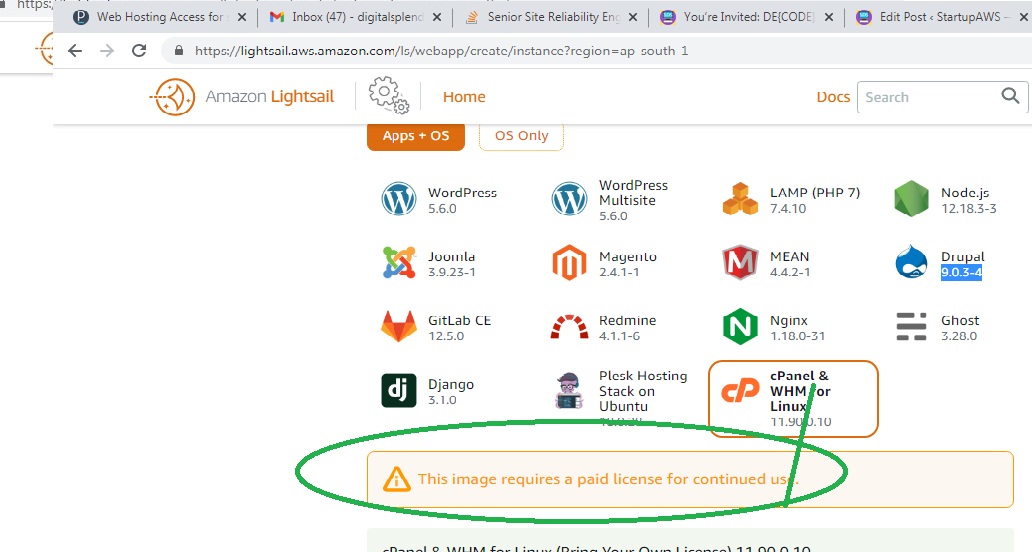Open the Lightsail settings gears icon
This screenshot has height=552, width=1032.
(x=388, y=95)
